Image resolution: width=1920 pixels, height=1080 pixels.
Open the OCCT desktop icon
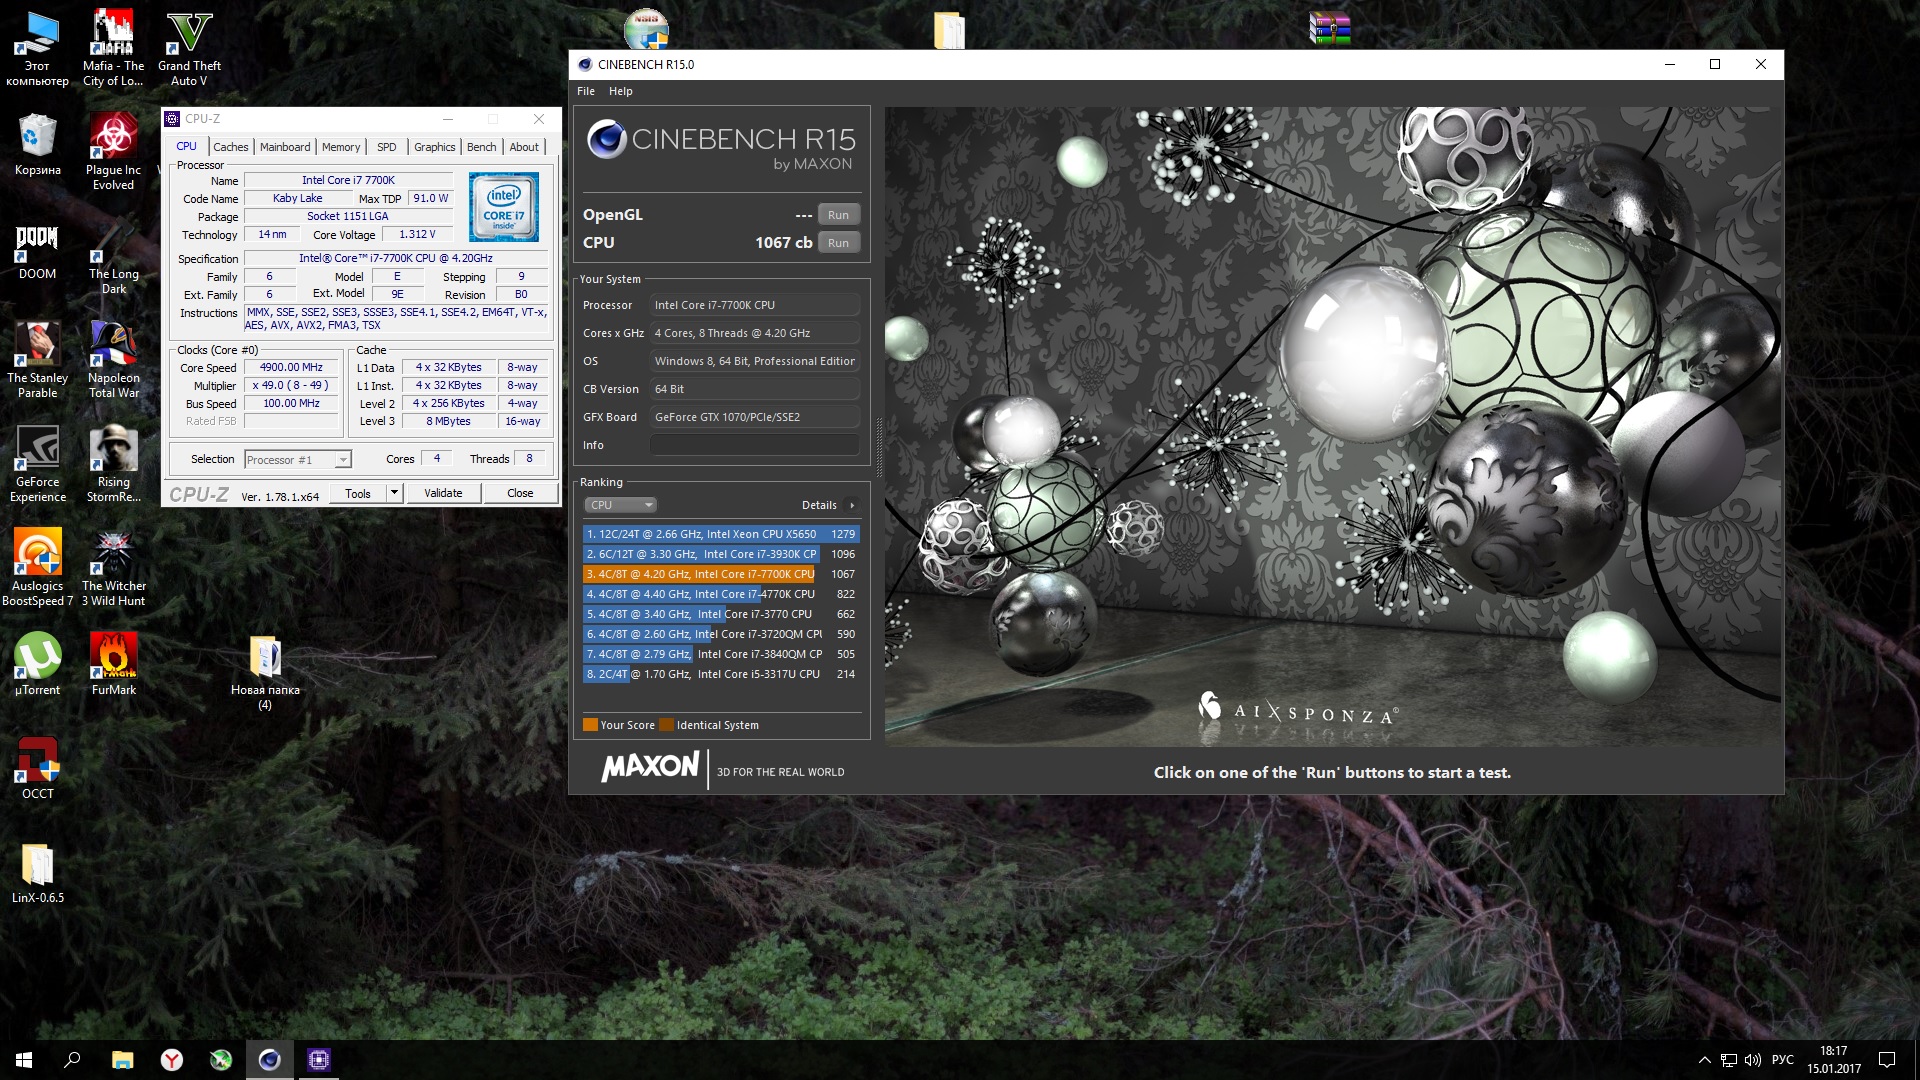pos(37,761)
